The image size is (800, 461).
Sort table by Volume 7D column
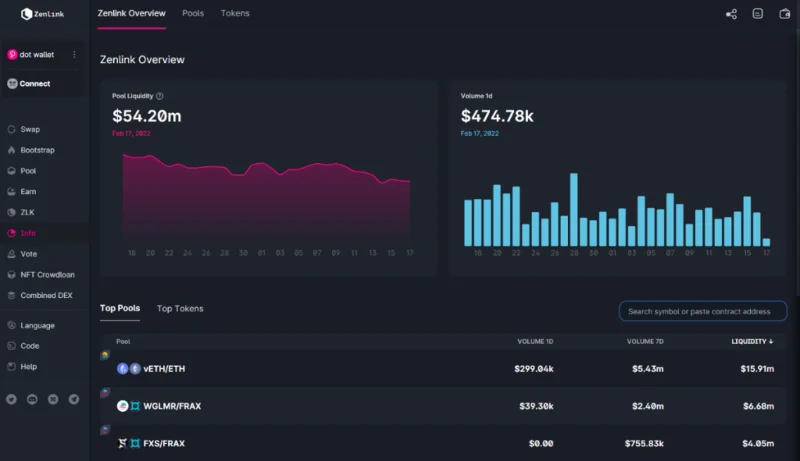pos(645,342)
